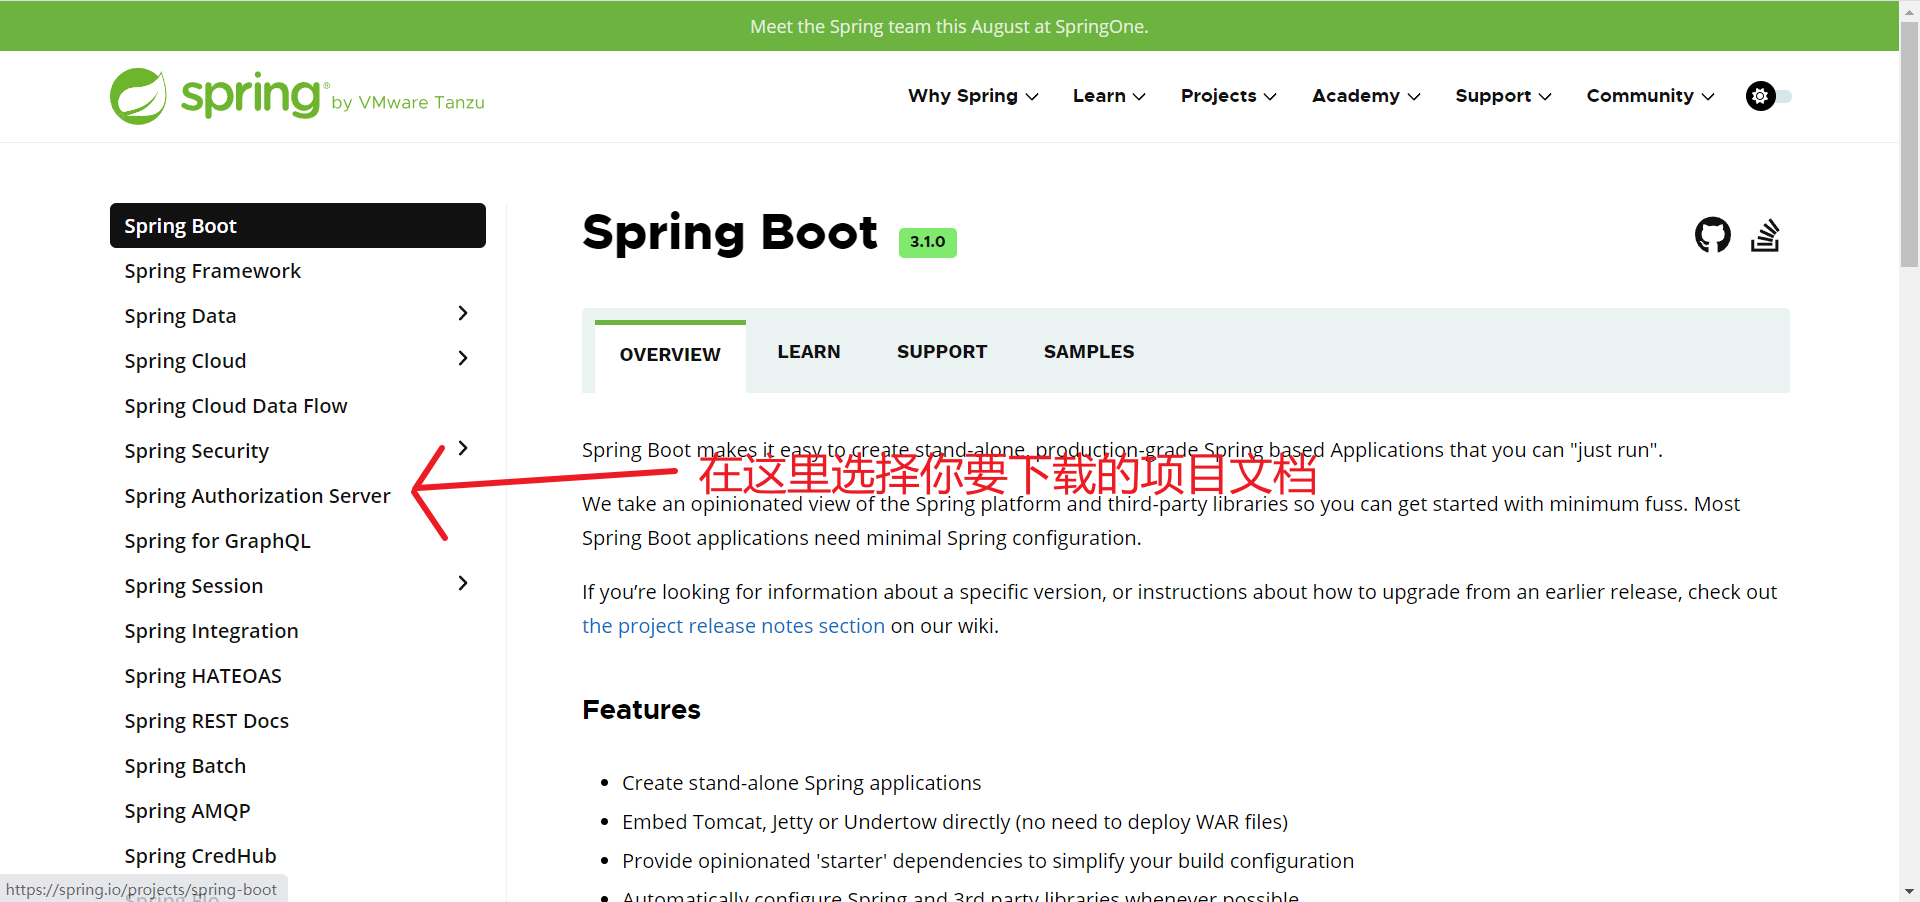The width and height of the screenshot is (1920, 902).
Task: Open the Spring Boot GitHub repository icon
Action: 1712,235
